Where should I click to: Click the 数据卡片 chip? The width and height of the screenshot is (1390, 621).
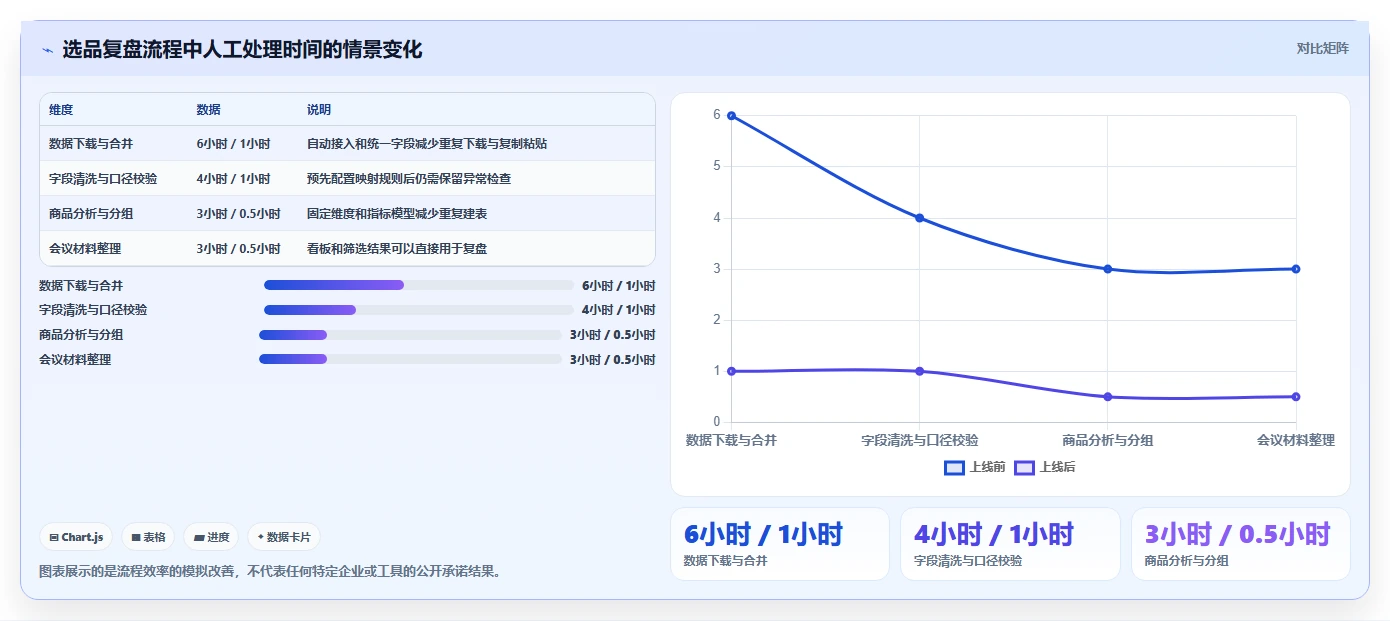(284, 537)
